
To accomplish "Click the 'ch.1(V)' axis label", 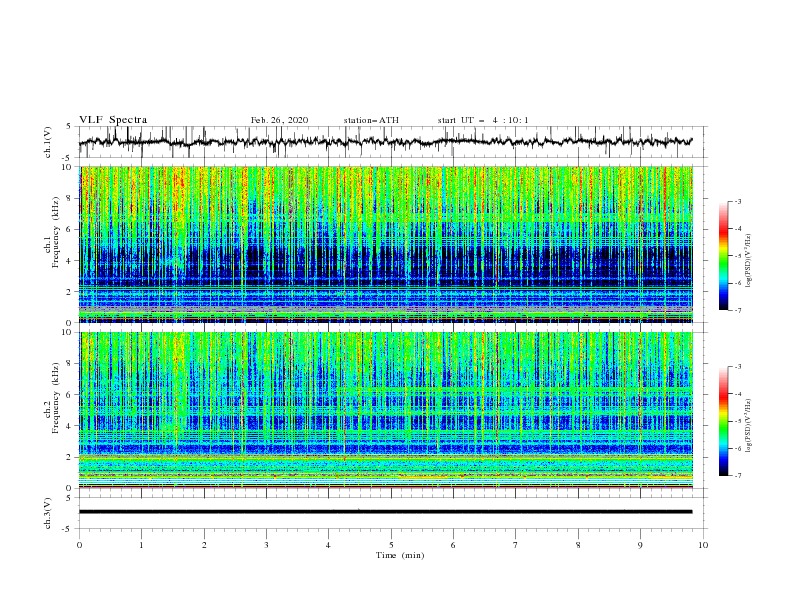I will [x=48, y=142].
